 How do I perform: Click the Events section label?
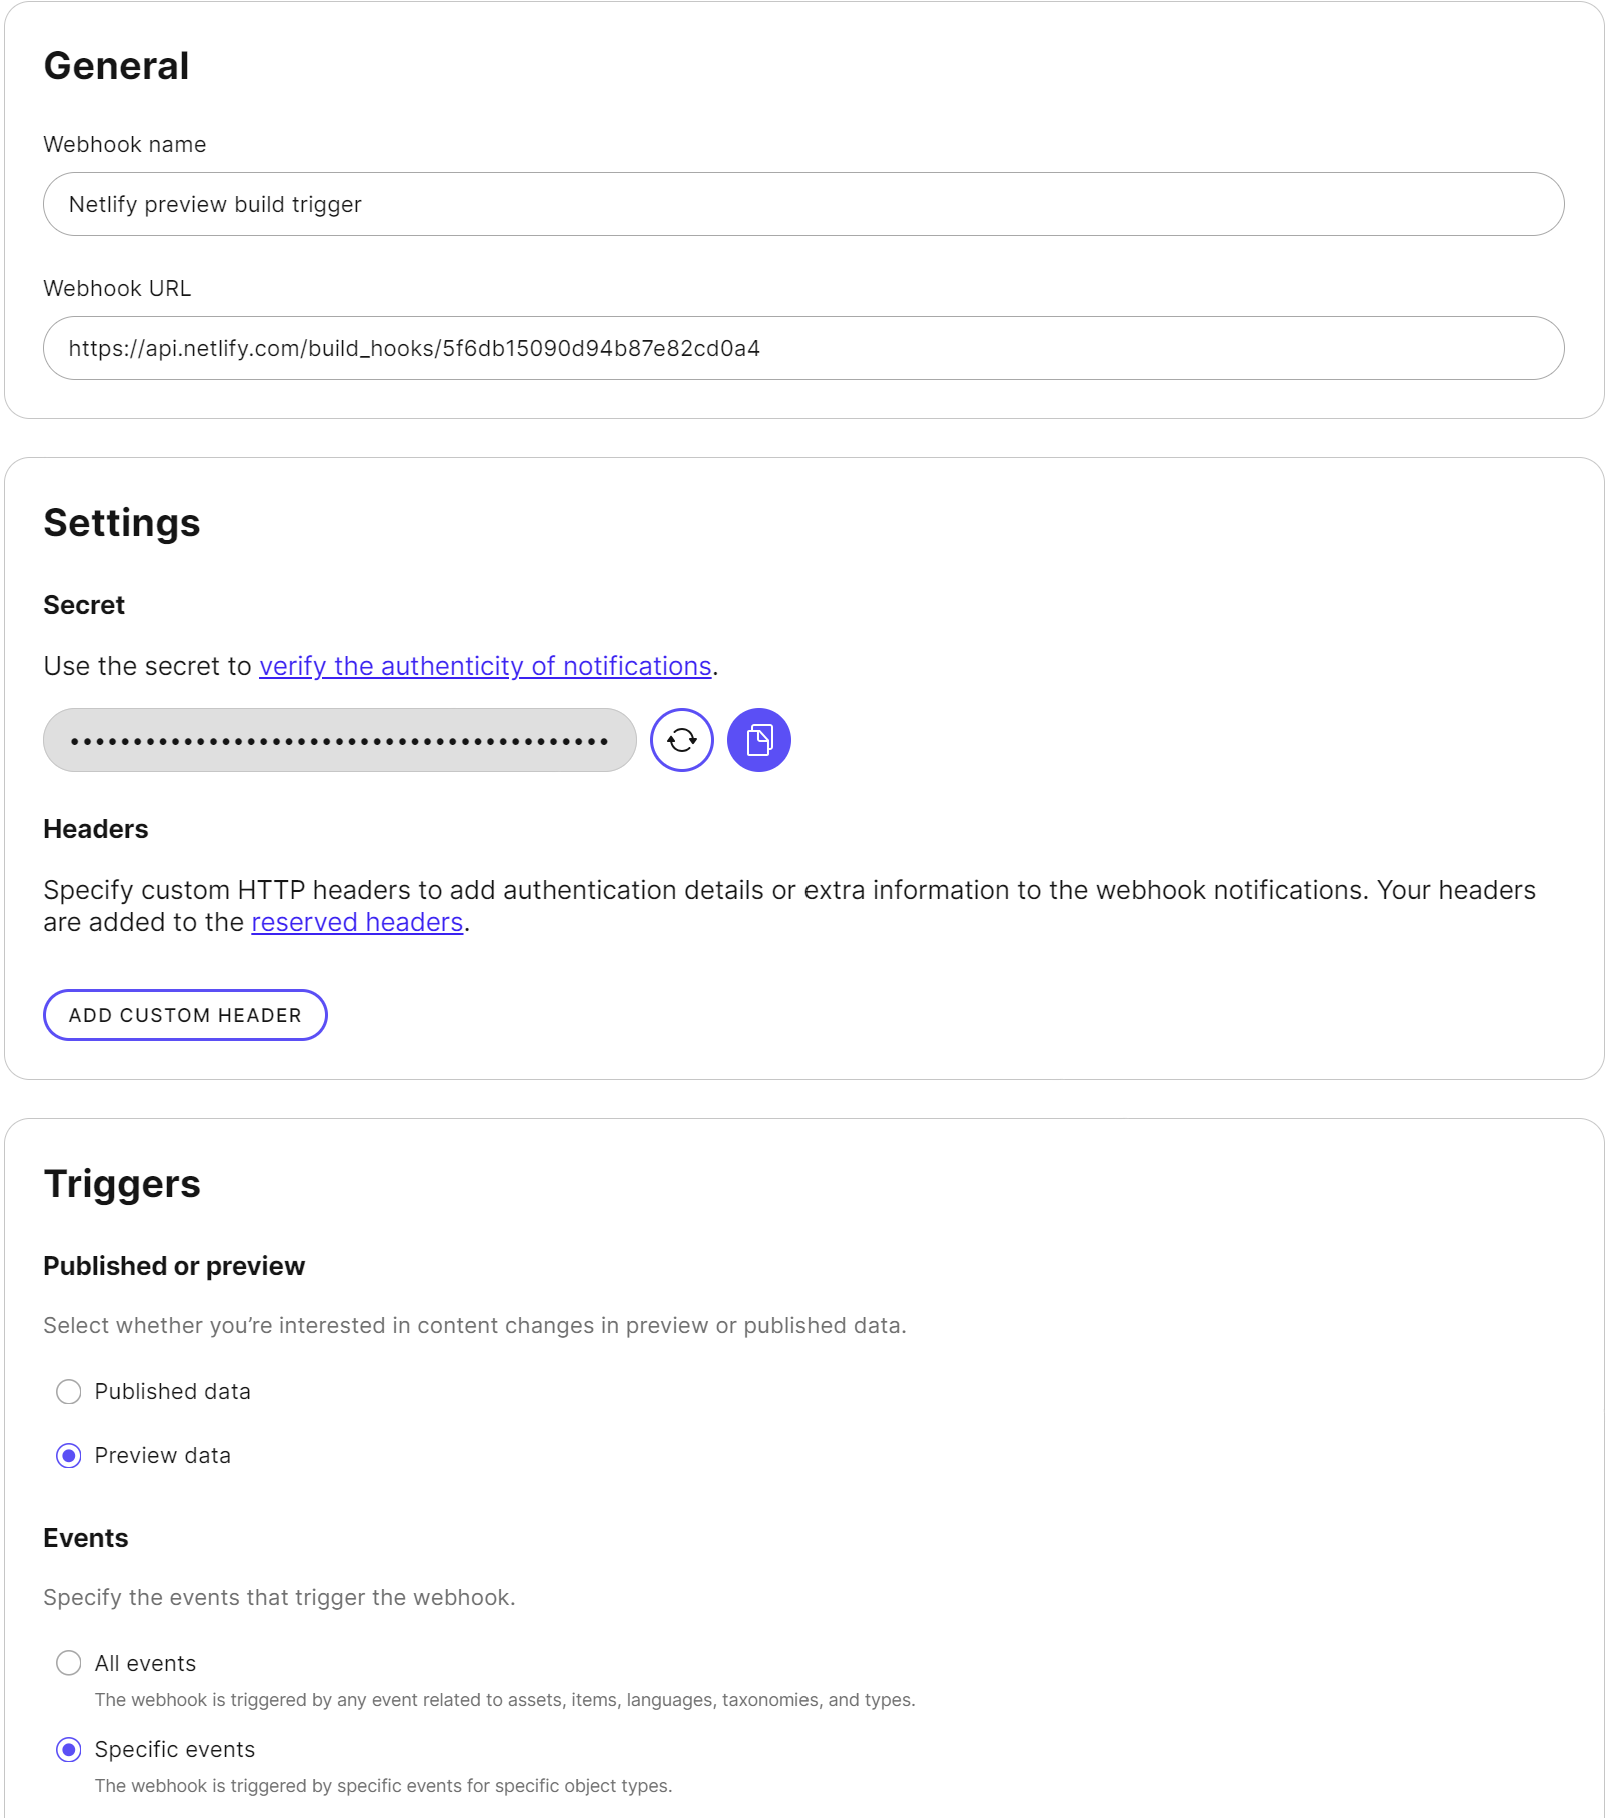point(85,1537)
